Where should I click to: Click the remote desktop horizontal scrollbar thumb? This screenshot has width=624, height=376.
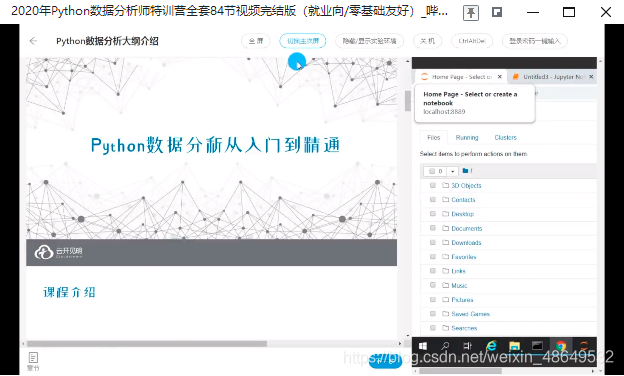pos(460,371)
